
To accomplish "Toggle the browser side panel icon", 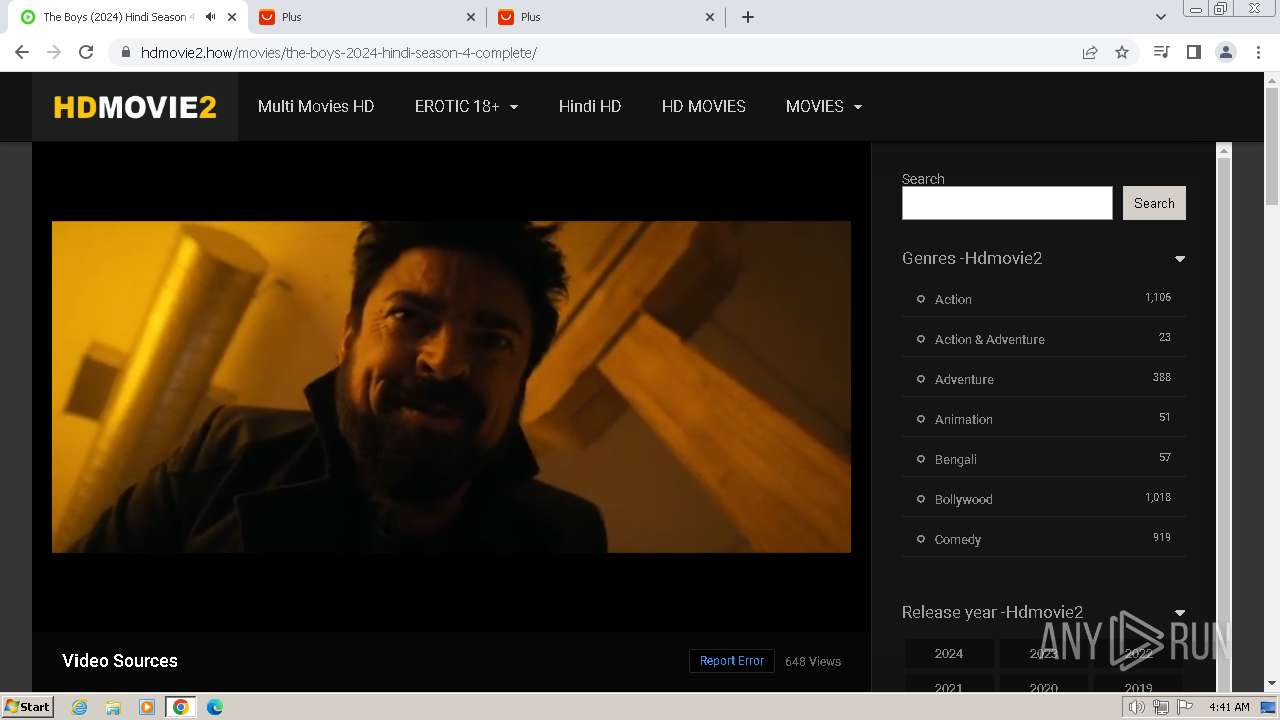I will 1193,52.
